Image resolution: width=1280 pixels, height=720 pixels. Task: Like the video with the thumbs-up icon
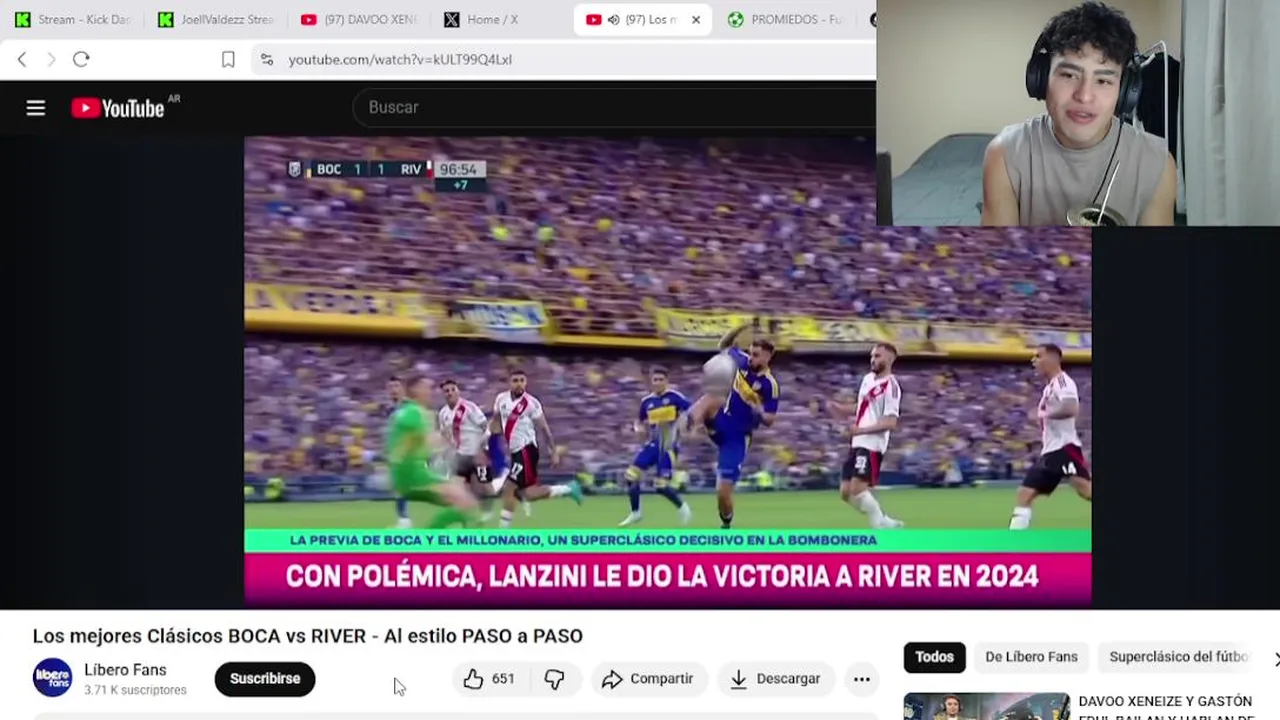pyautogui.click(x=473, y=679)
